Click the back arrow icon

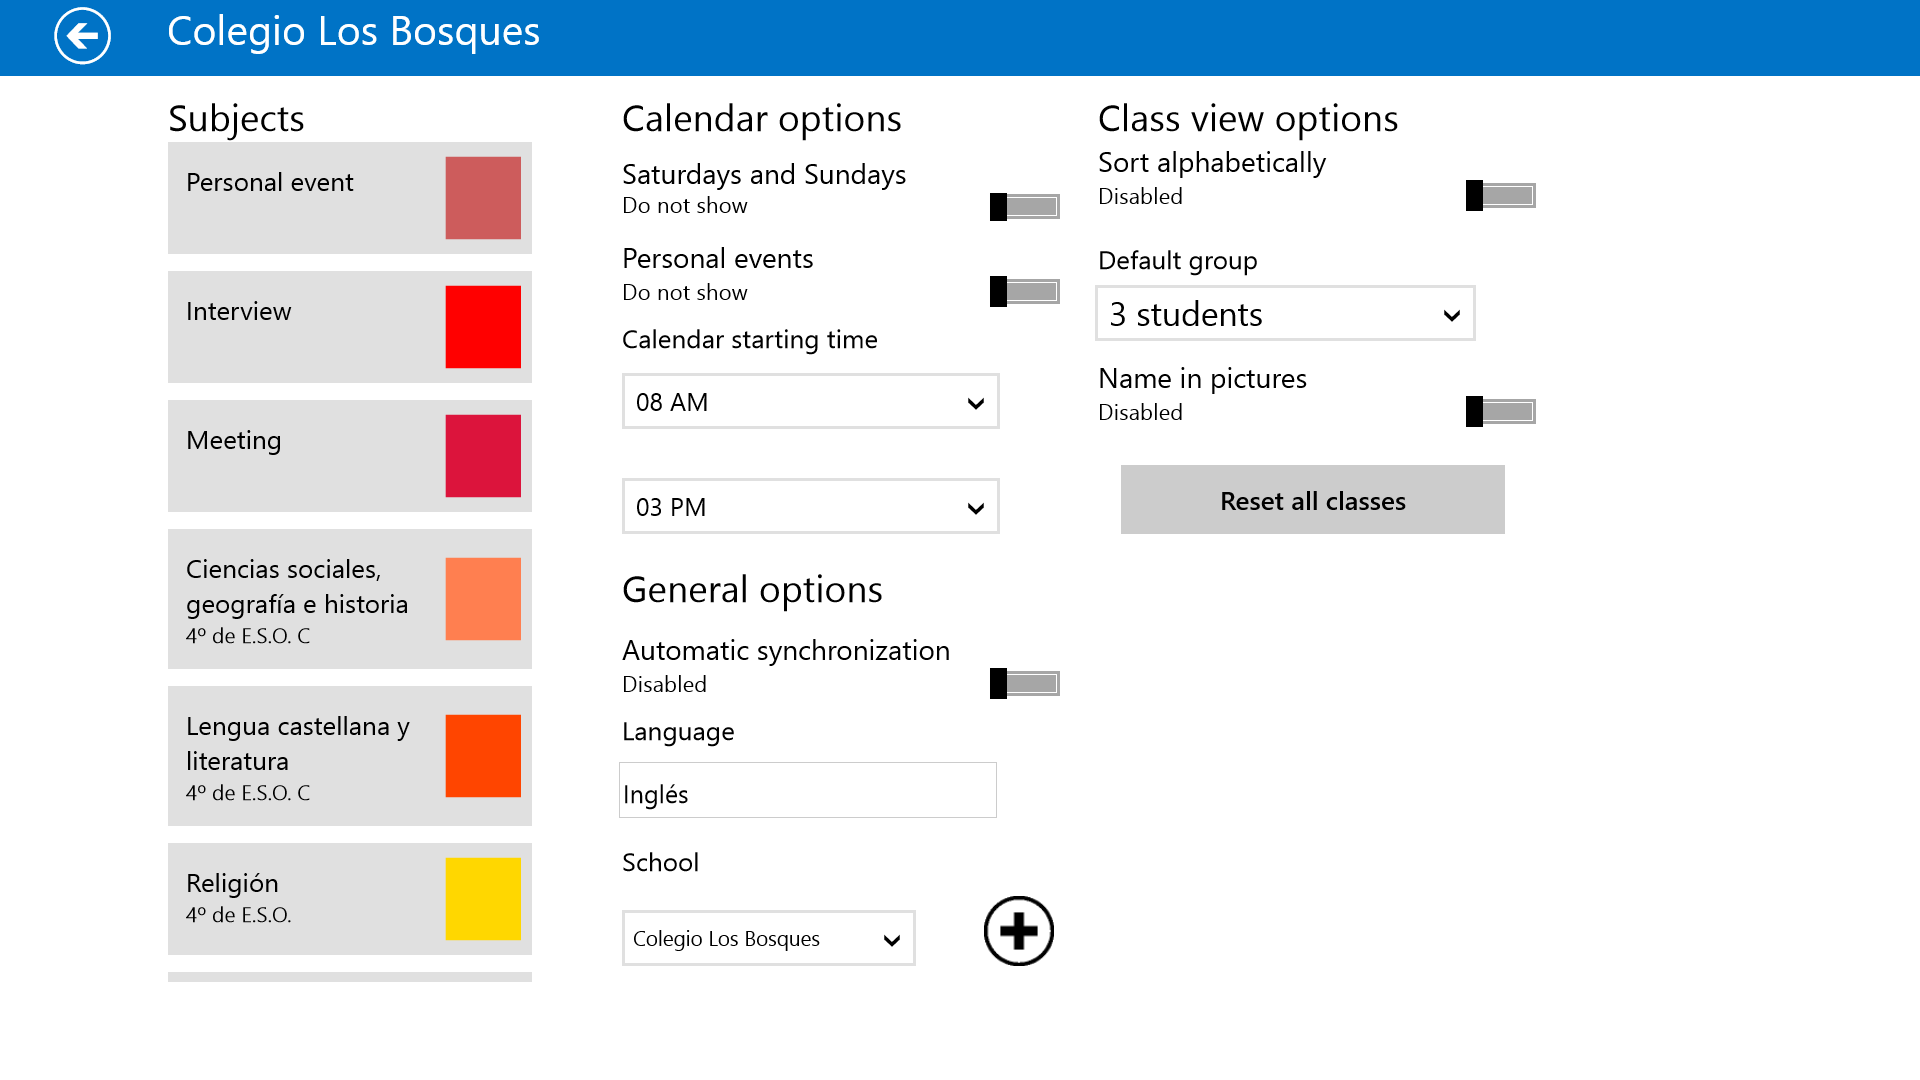coord(82,36)
